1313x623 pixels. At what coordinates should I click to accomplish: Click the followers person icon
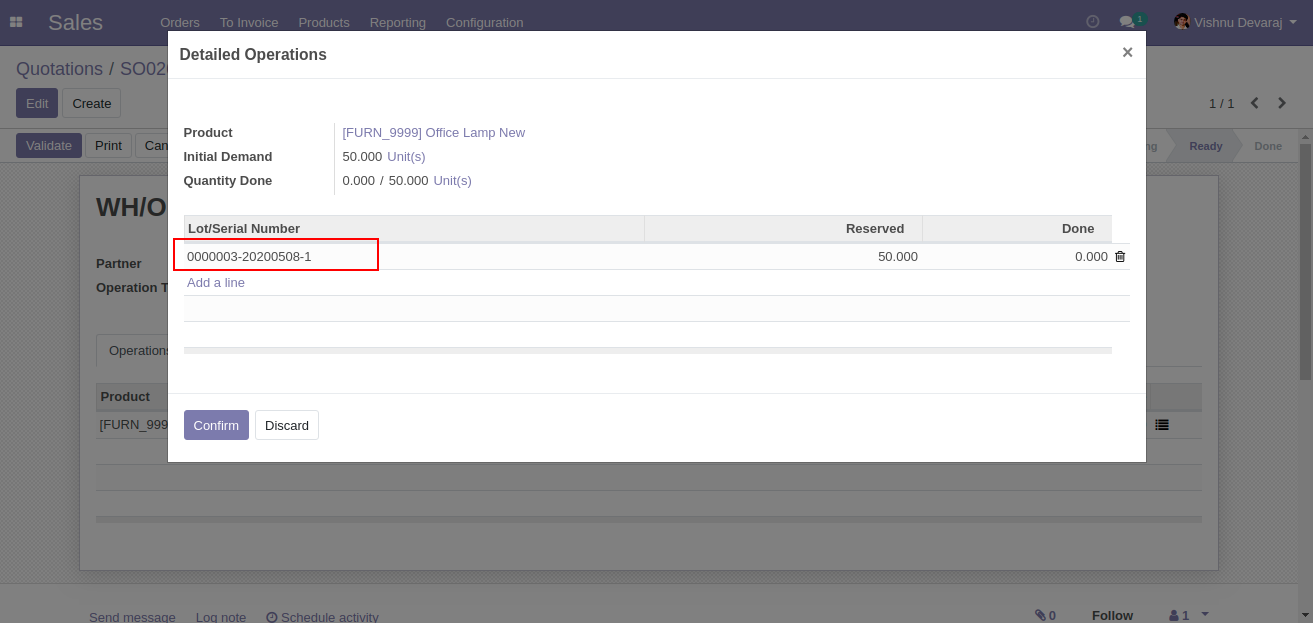(1173, 615)
